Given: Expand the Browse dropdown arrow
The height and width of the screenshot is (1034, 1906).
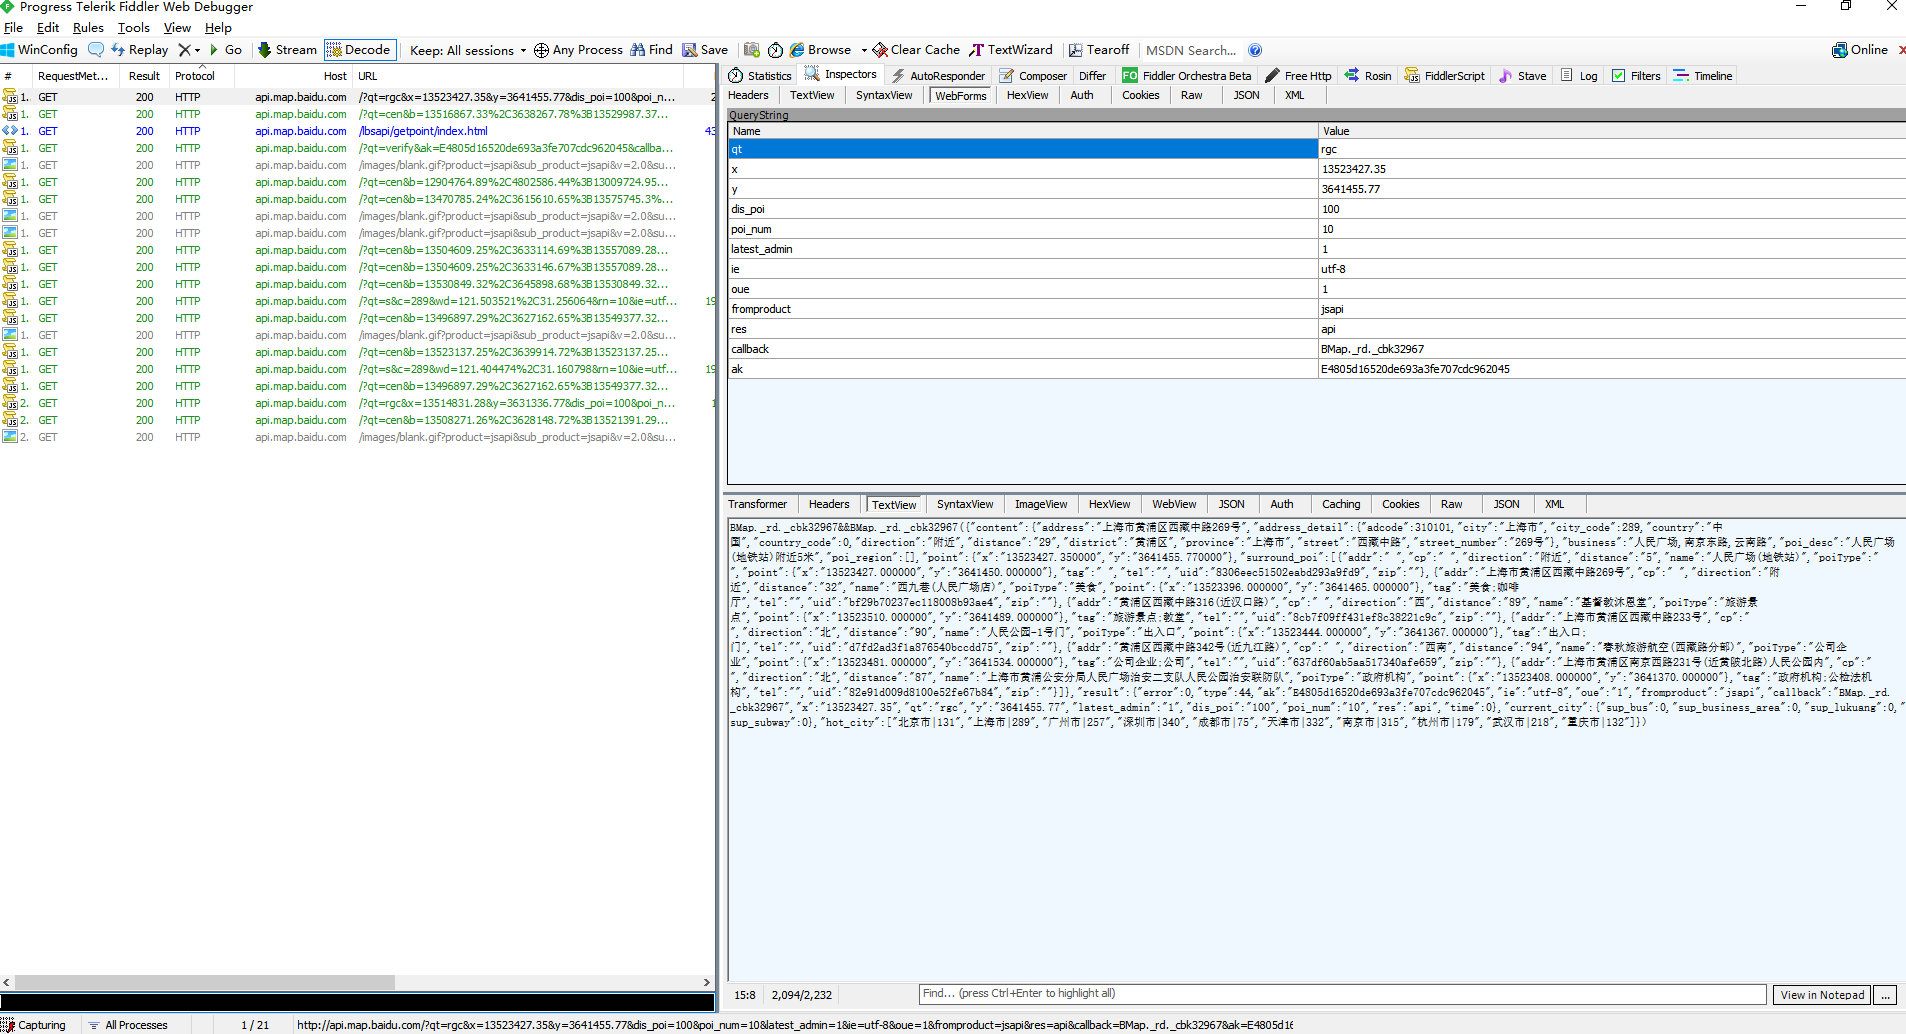Looking at the screenshot, I should pyautogui.click(x=864, y=50).
